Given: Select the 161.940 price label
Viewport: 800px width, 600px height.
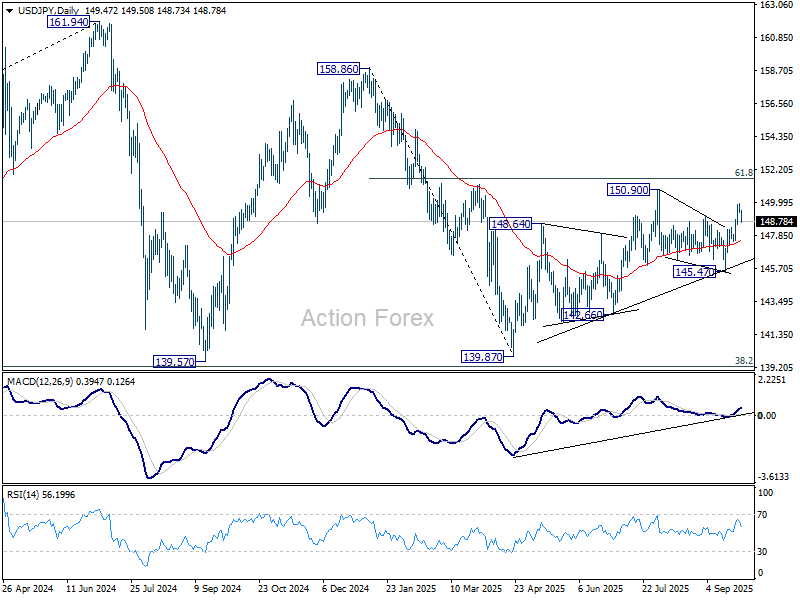Looking at the screenshot, I should coord(68,22).
